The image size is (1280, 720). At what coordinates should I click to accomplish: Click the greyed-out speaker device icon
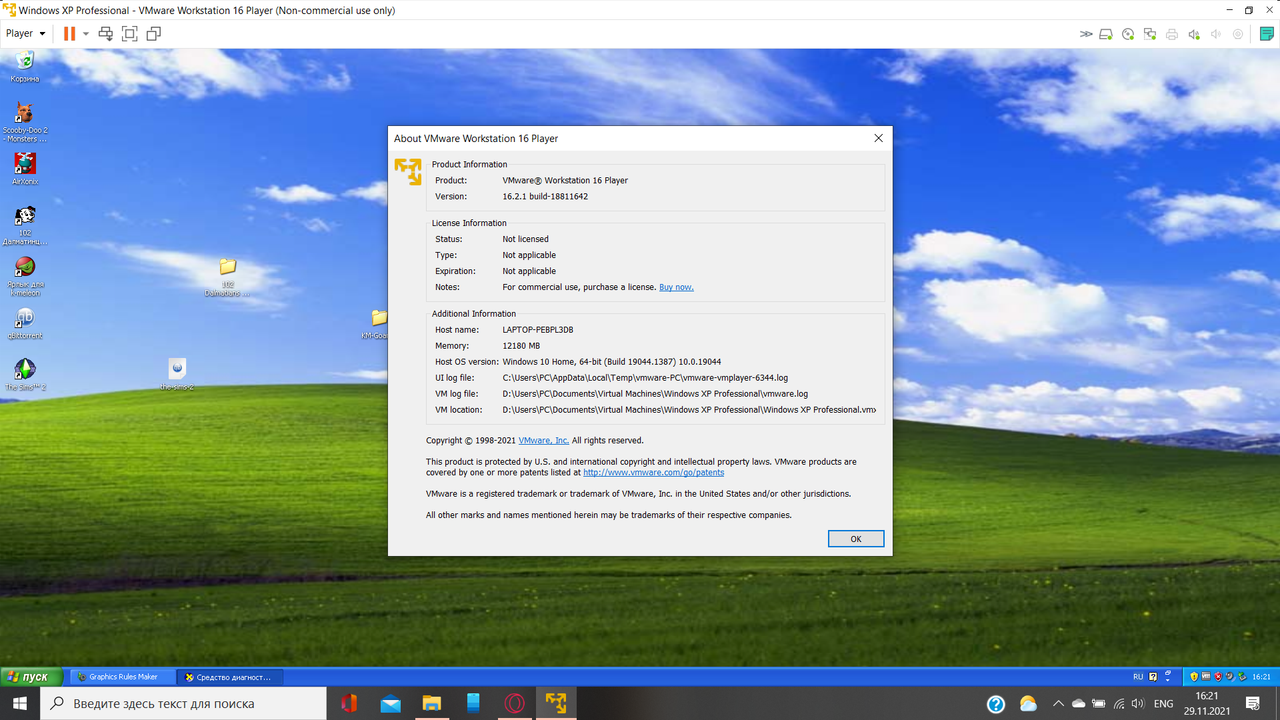tap(1216, 34)
